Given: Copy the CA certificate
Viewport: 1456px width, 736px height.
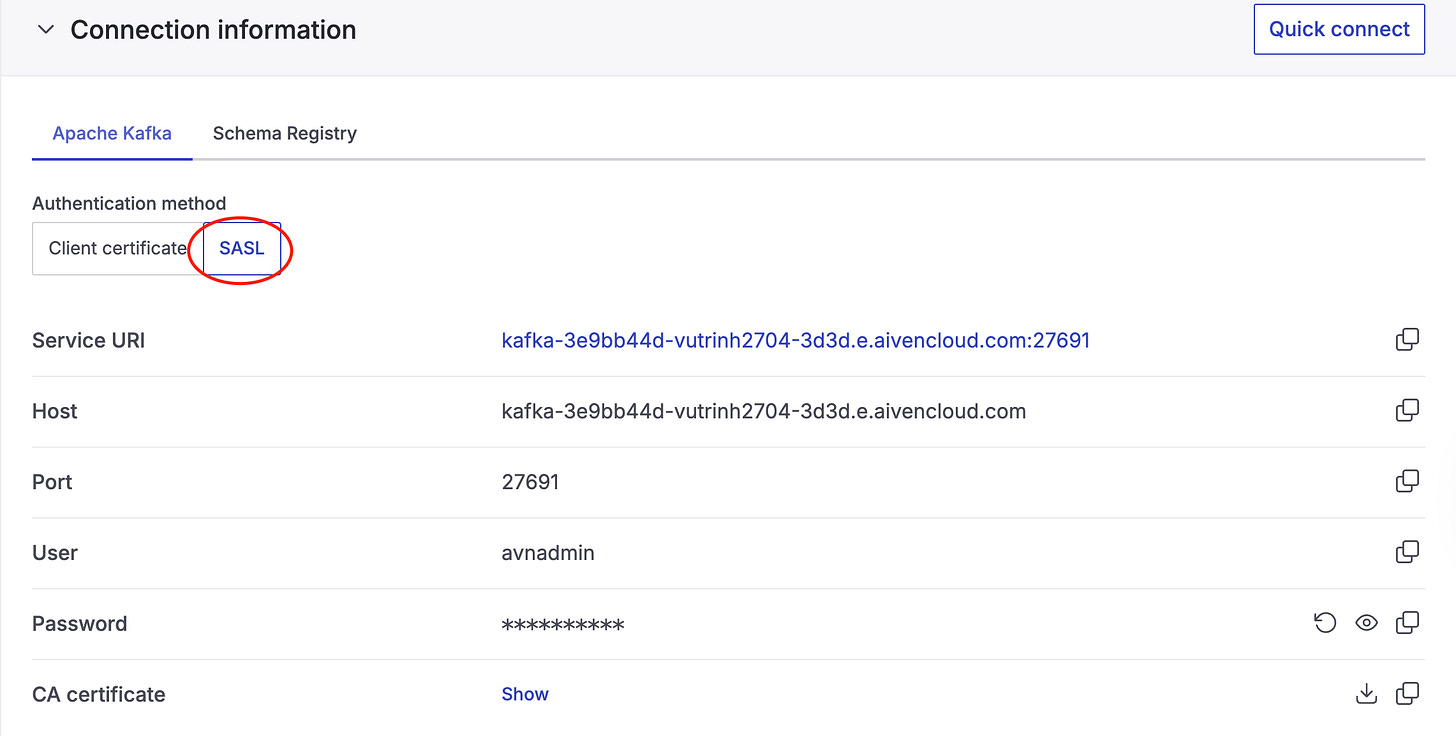Looking at the screenshot, I should point(1407,693).
